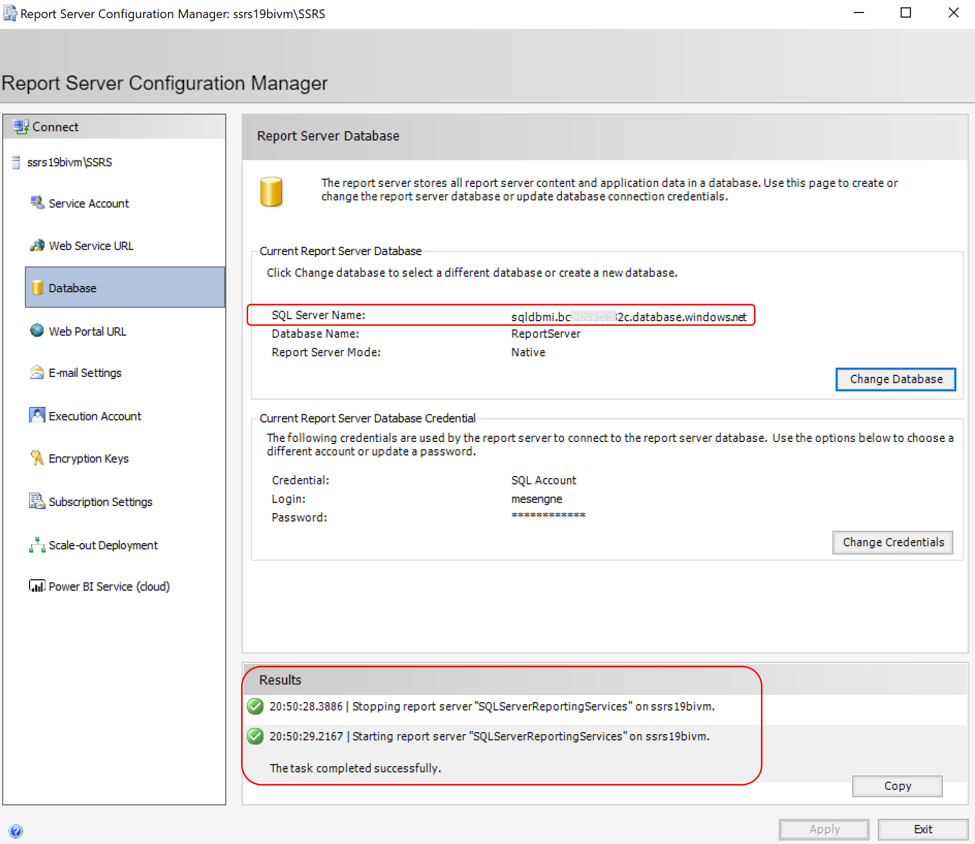
Task: Click the Connect button at sidebar top
Action: pos(114,127)
